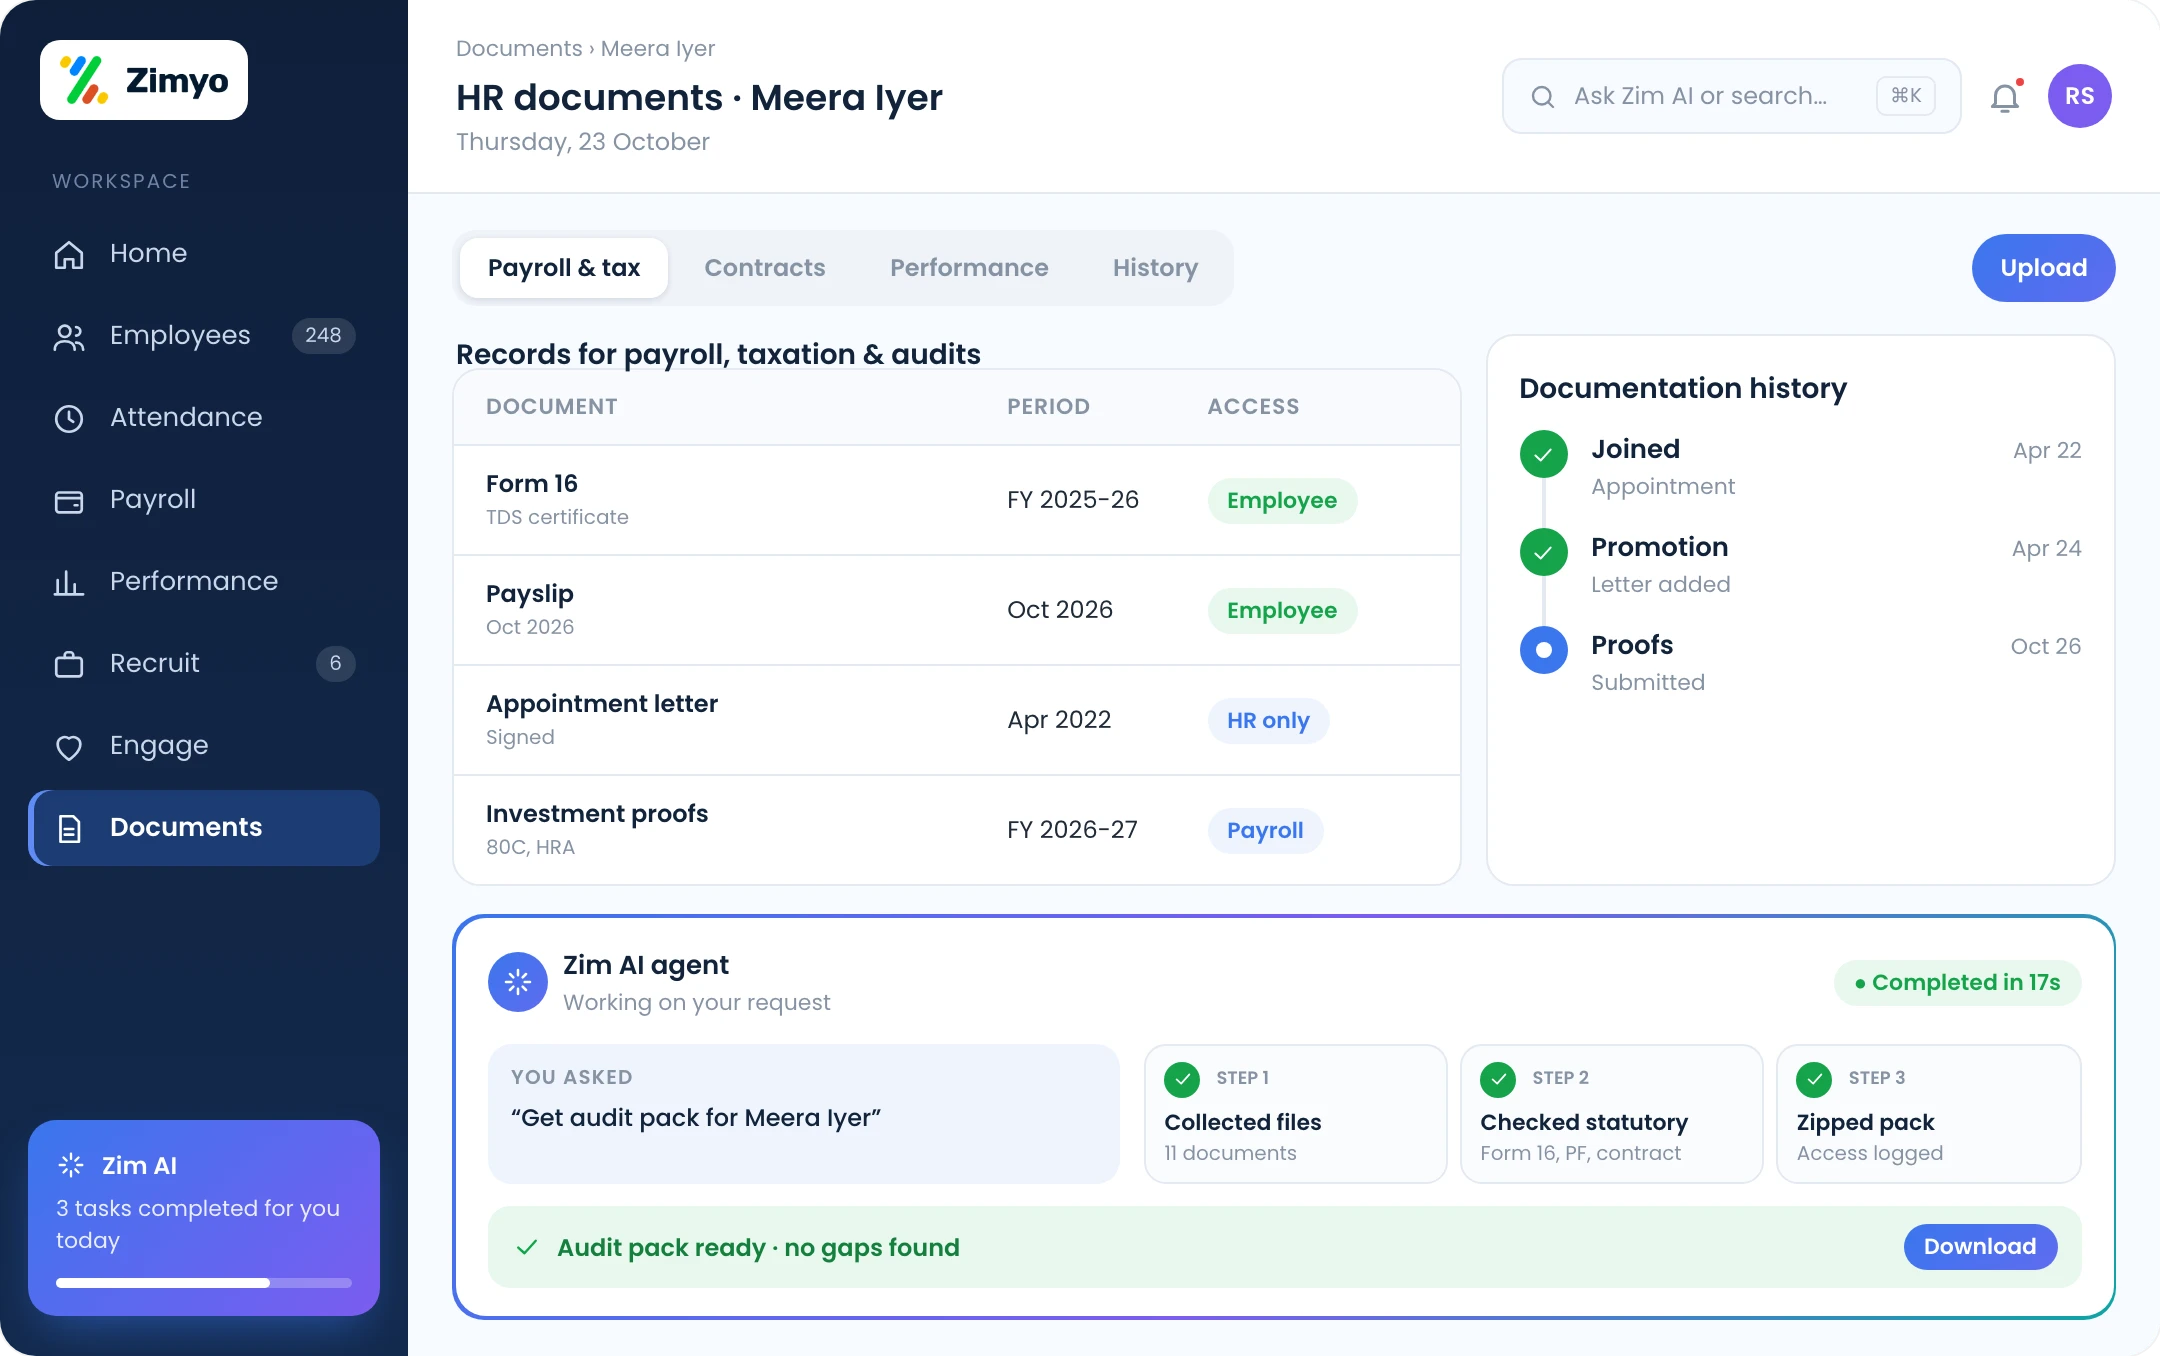Click the Recruit briefcase icon
The height and width of the screenshot is (1356, 2160).
coord(69,664)
